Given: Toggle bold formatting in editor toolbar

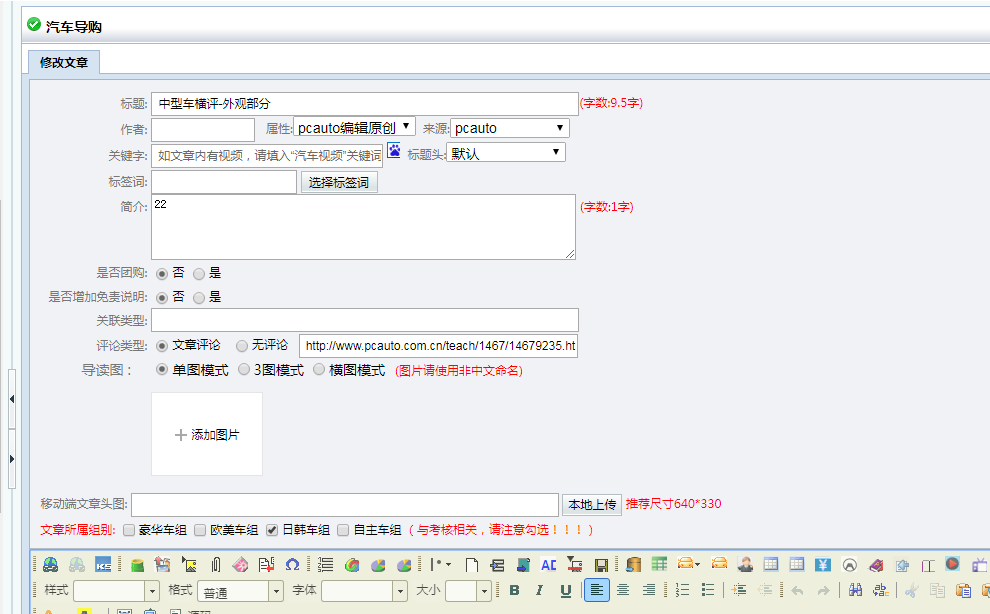Looking at the screenshot, I should (514, 590).
